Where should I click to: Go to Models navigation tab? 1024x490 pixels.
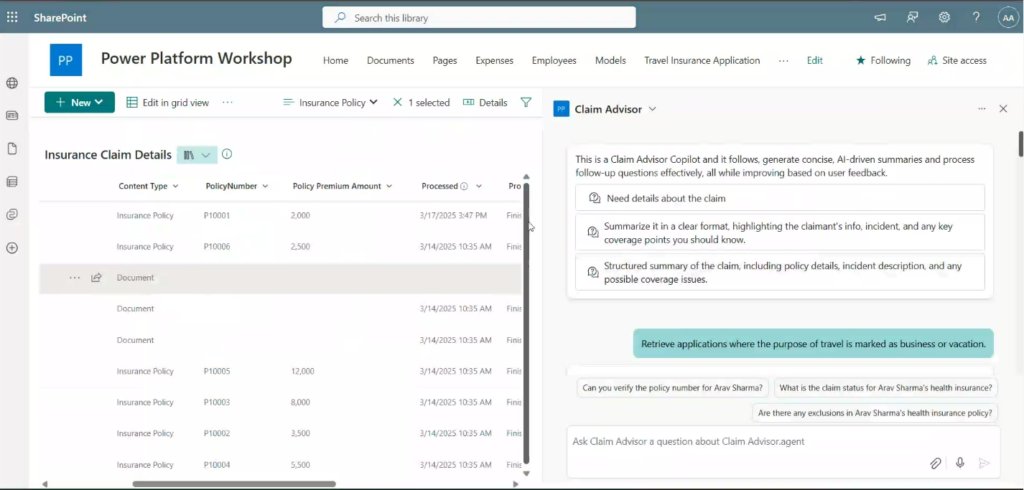click(611, 60)
